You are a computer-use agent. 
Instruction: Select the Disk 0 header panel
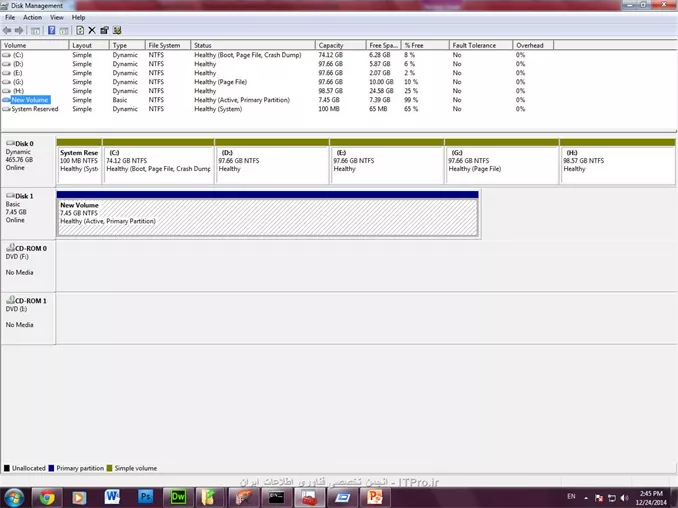(28, 162)
